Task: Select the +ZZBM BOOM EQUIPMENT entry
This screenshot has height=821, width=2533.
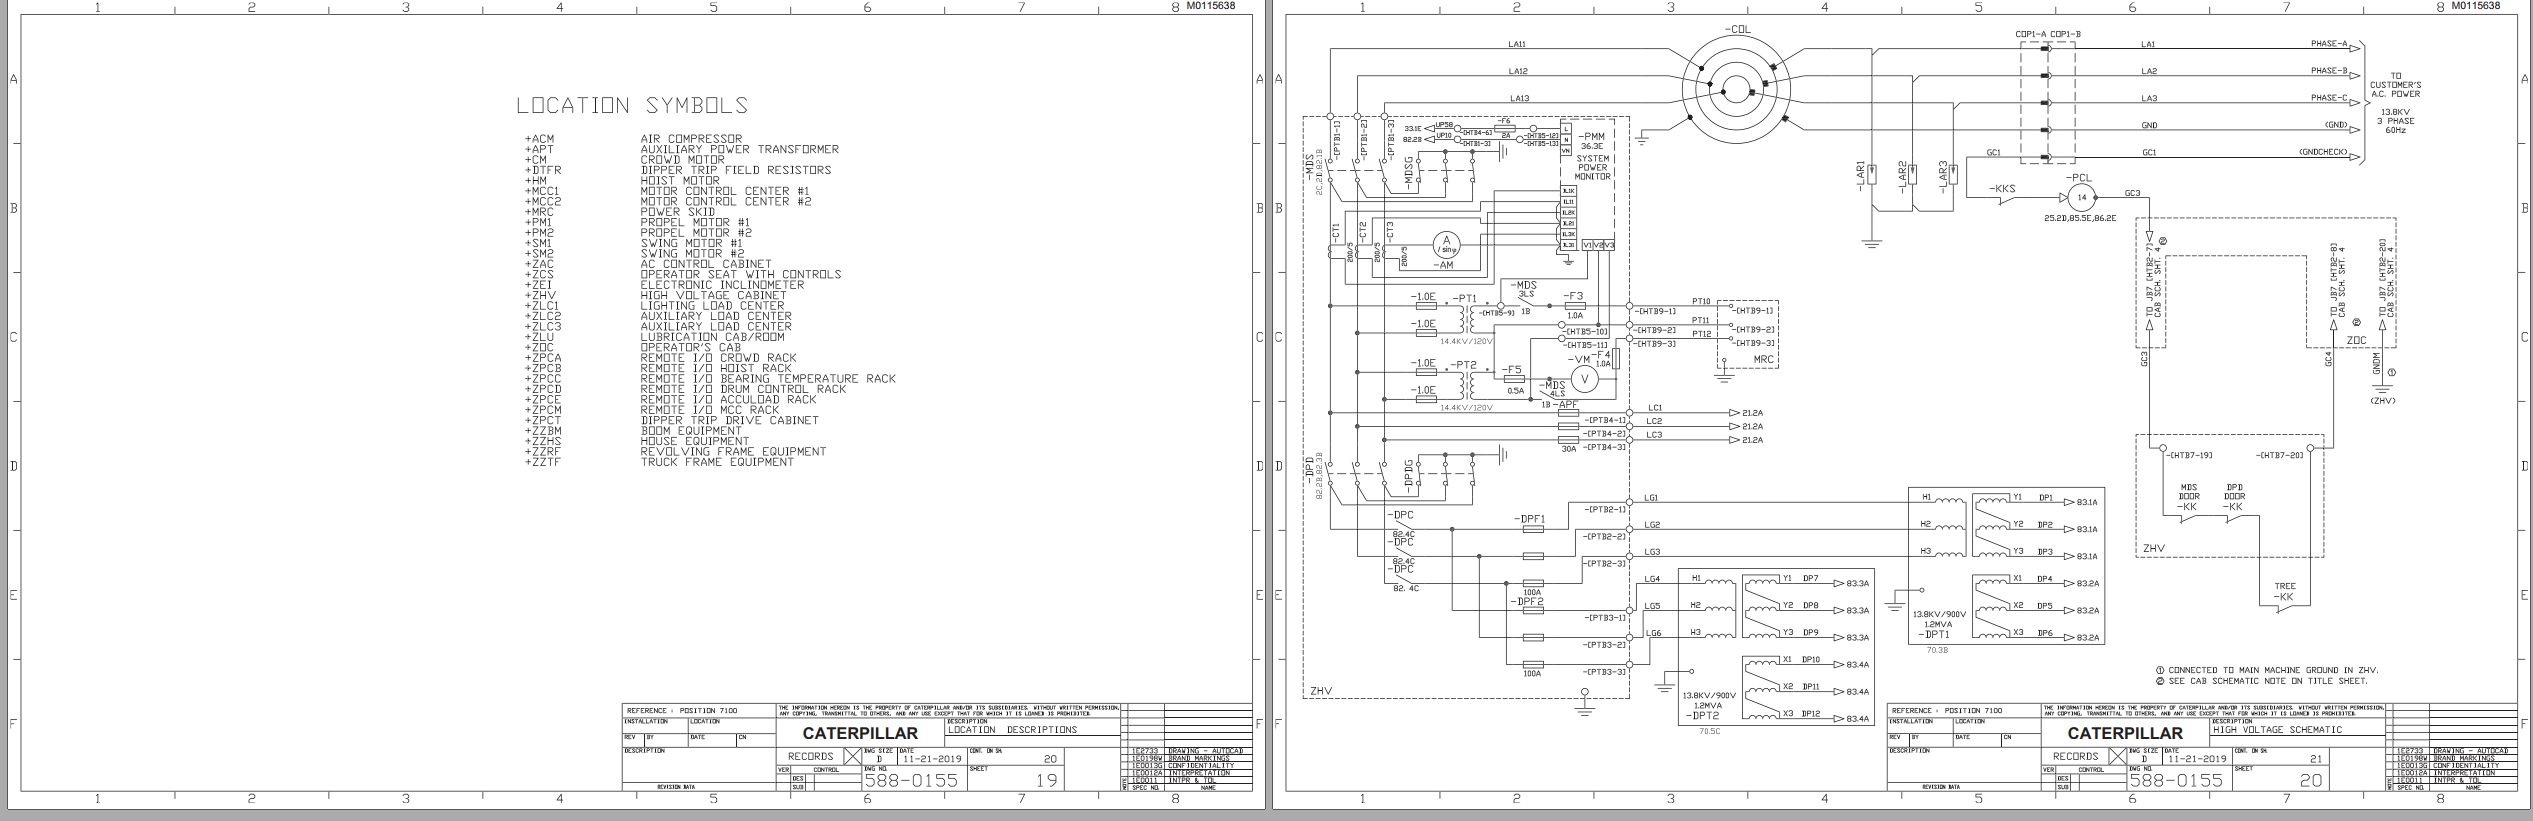Action: tap(633, 431)
